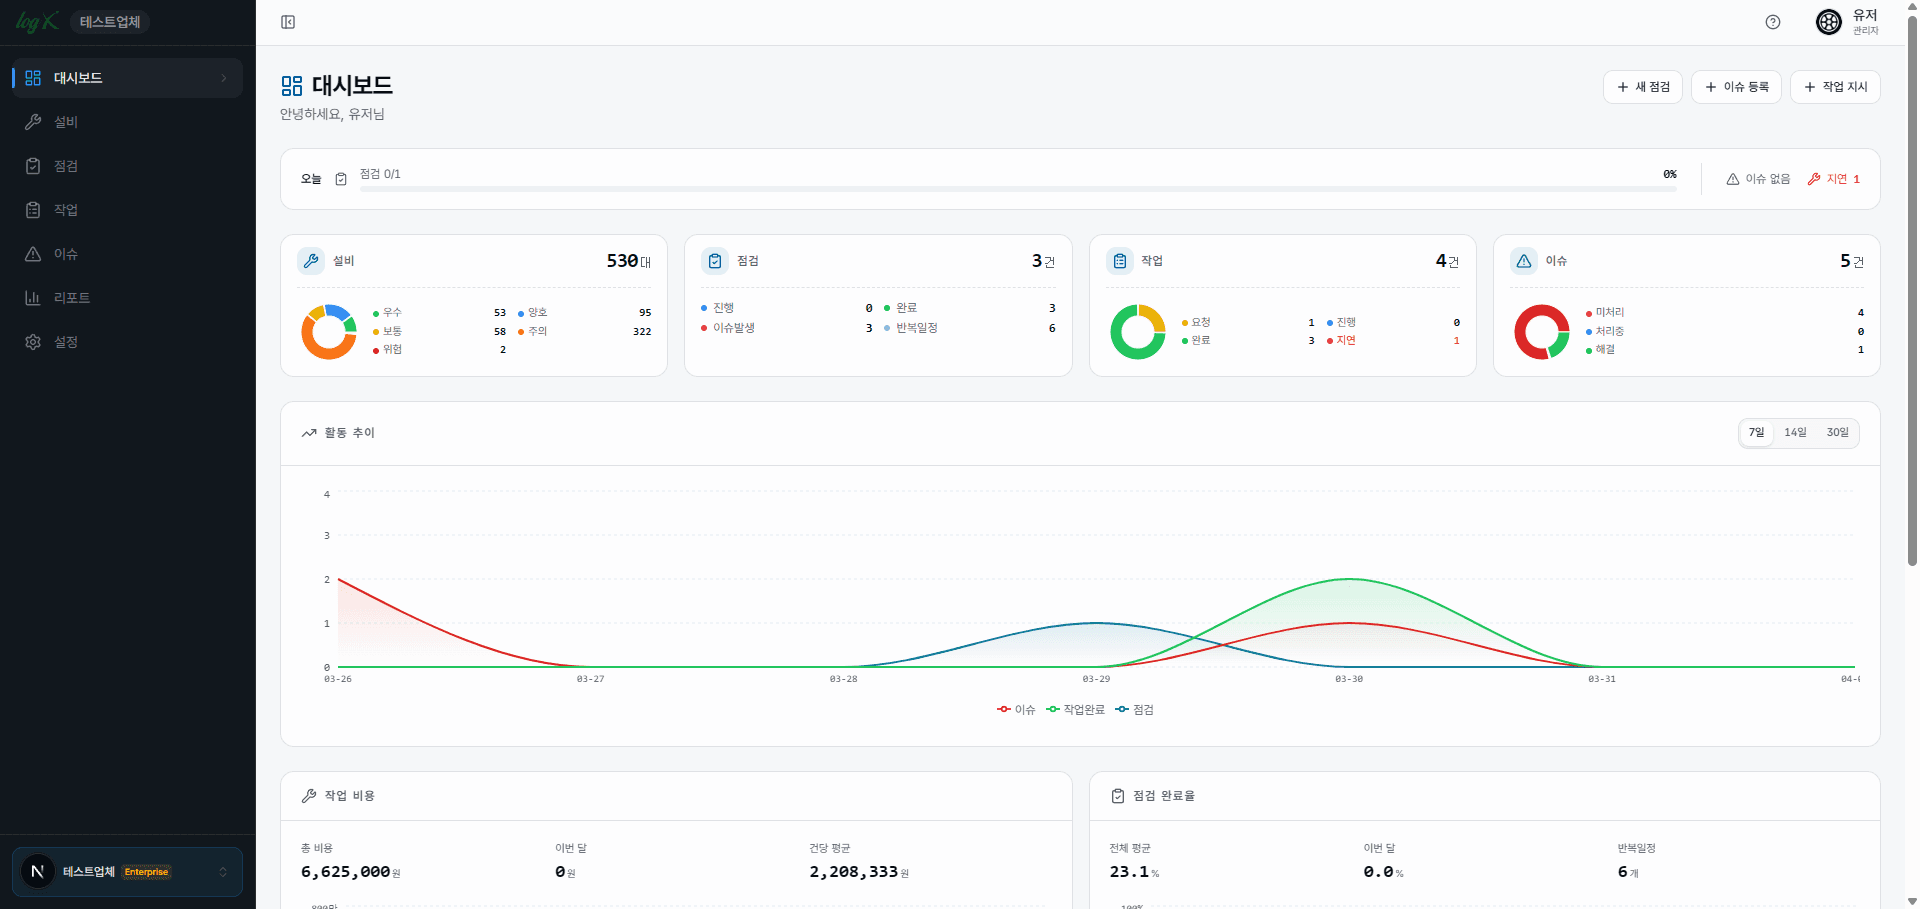Click the page vertical scrollbar
Screen dimensions: 1920x909
click(1912, 290)
